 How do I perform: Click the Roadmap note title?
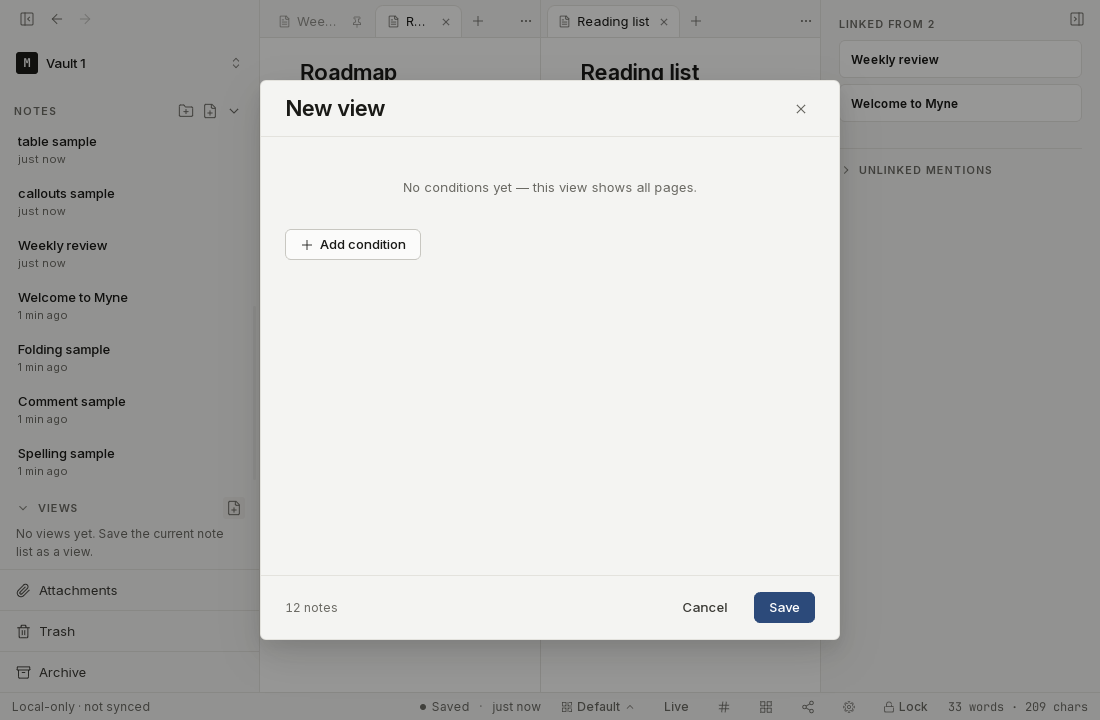[348, 72]
